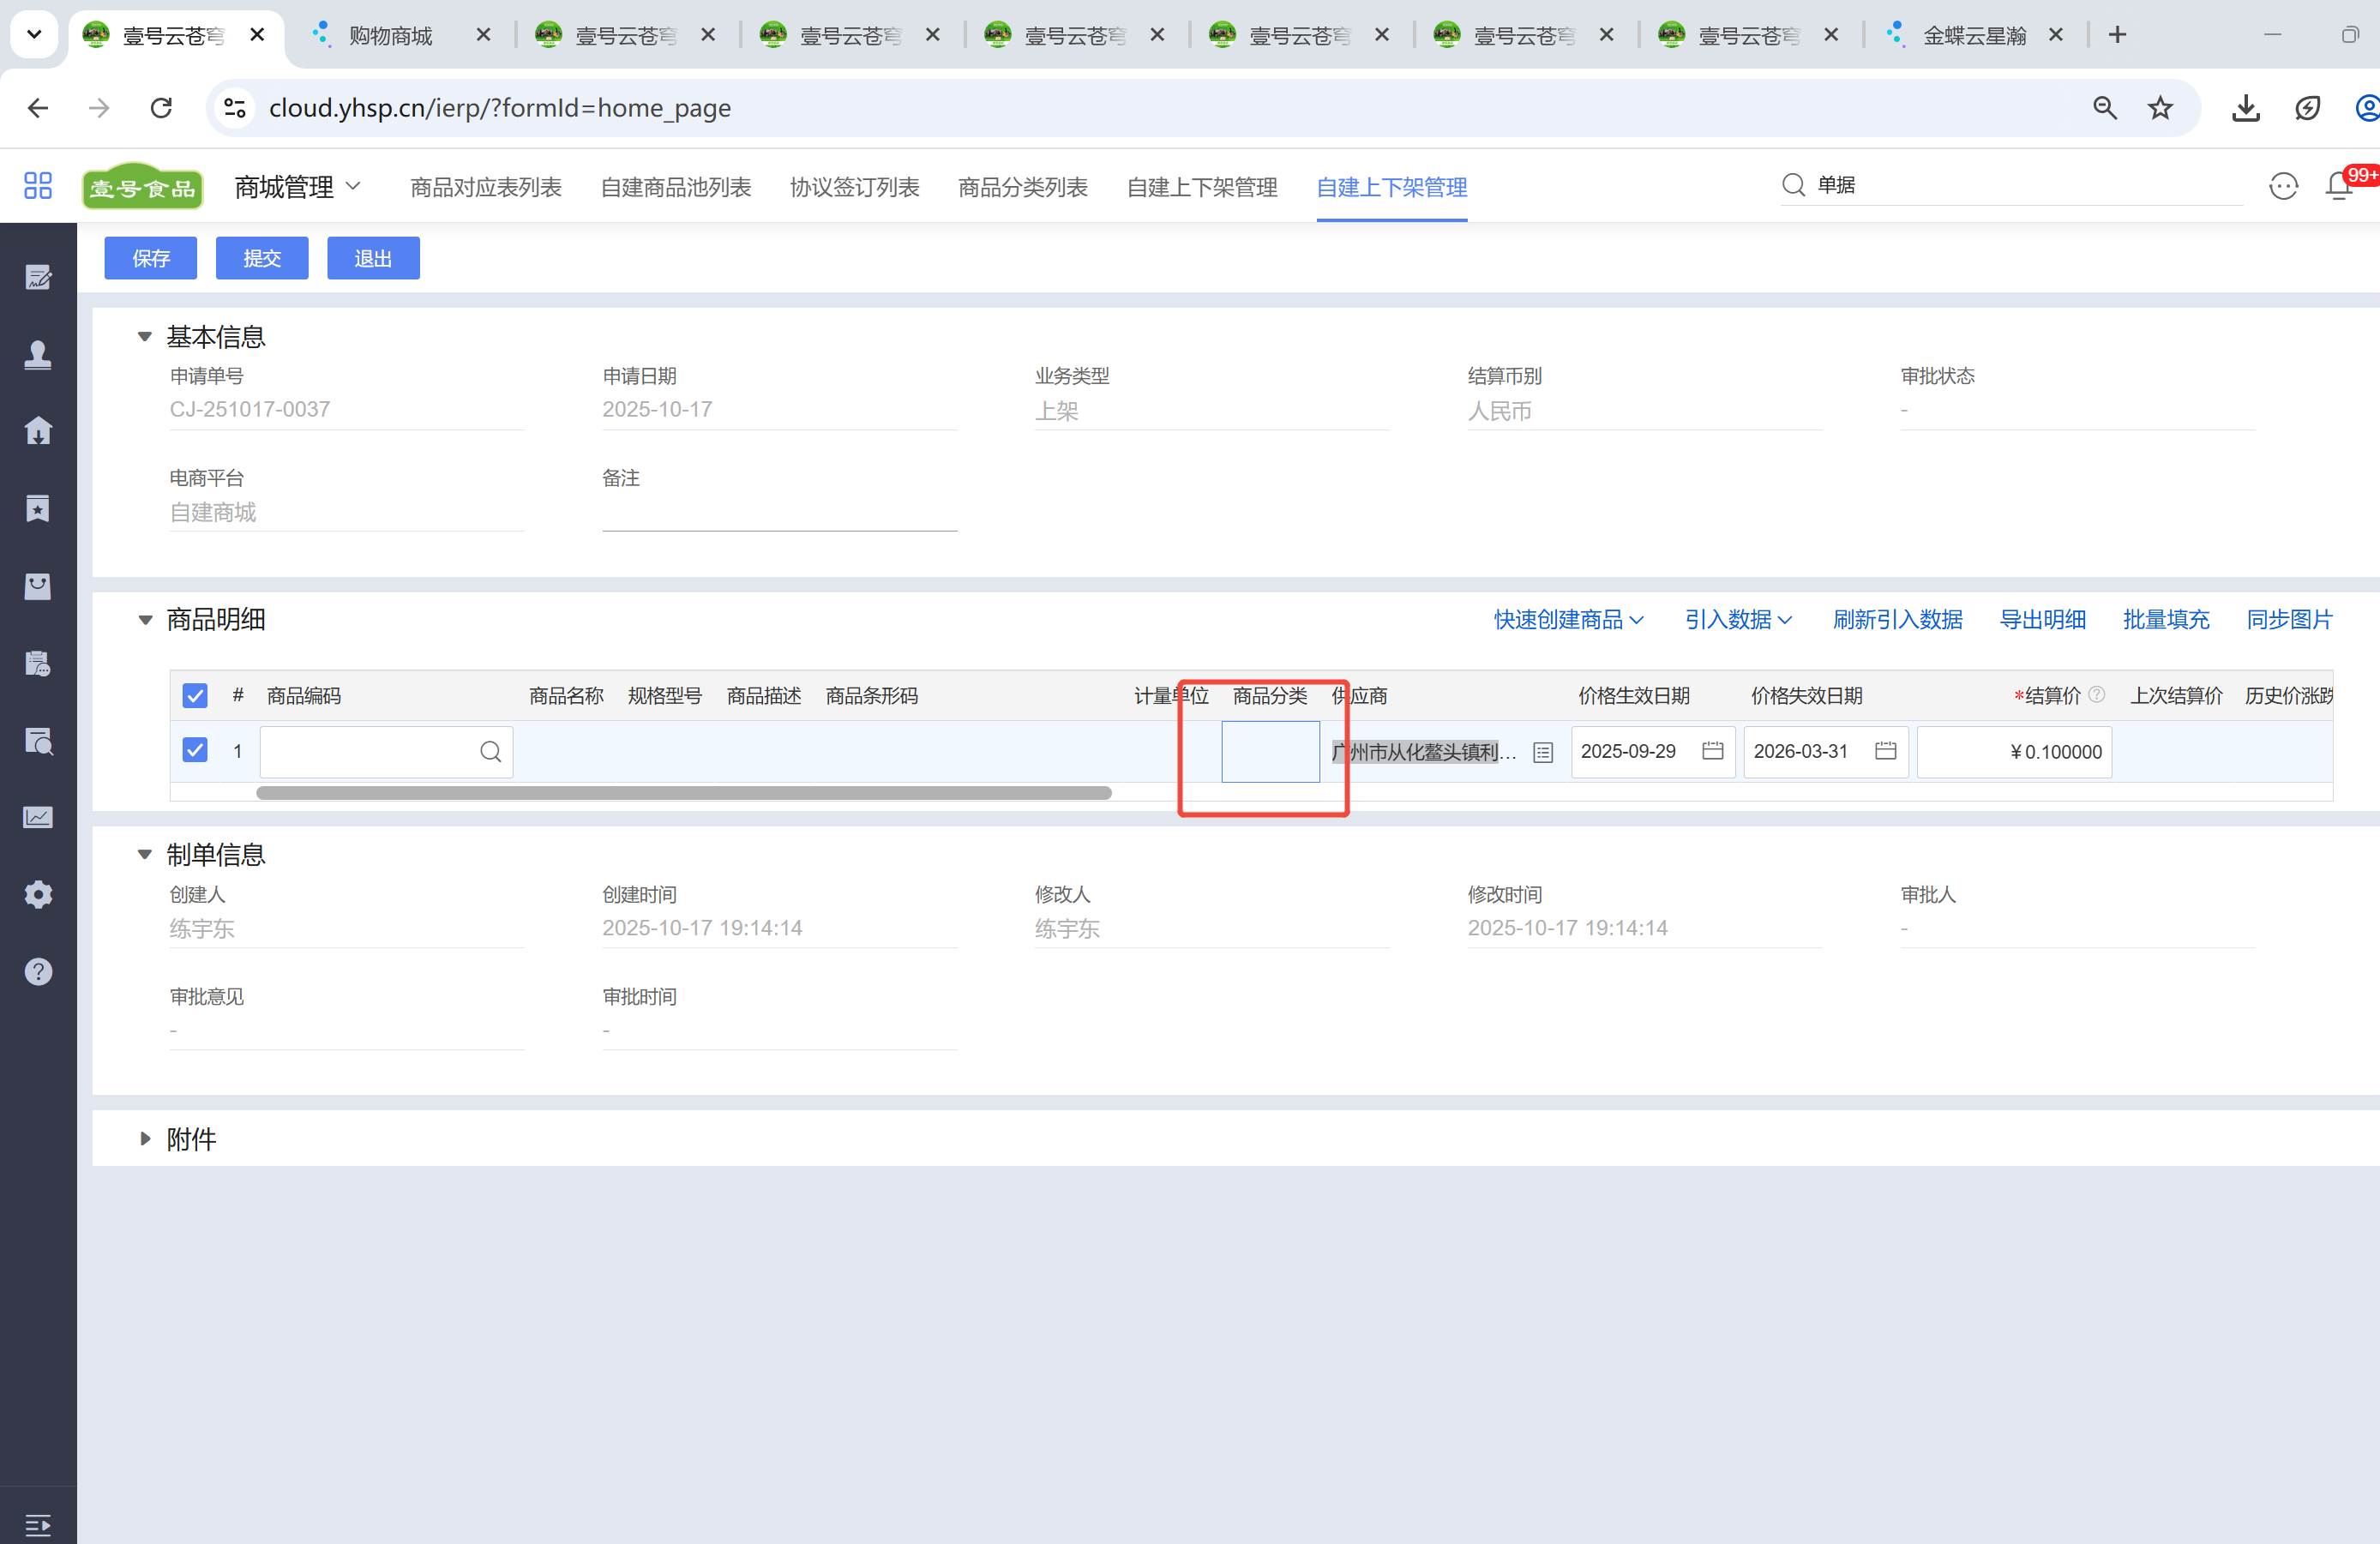The height and width of the screenshot is (1544, 2380).
Task: Click the help question mark sidebar icon
Action: coord(38,971)
